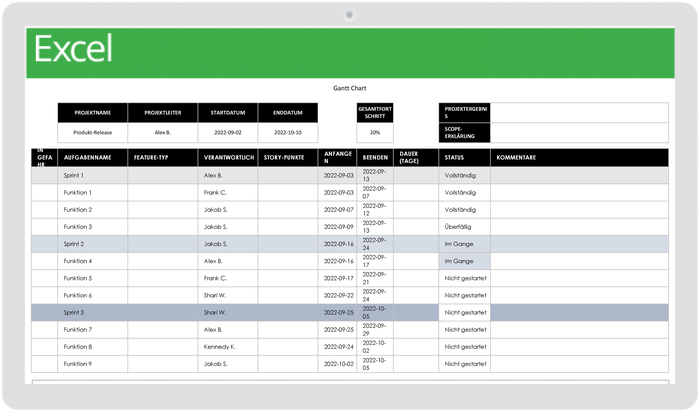Select the BEENDEN column header

click(x=375, y=158)
